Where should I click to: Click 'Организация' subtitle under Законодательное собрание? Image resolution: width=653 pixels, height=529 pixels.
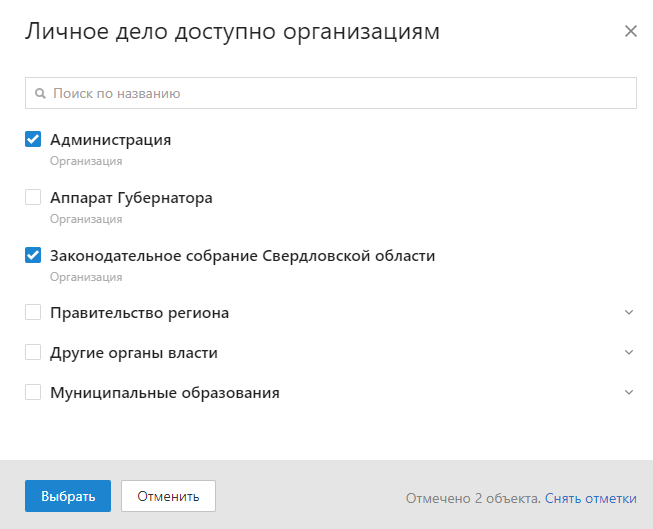point(86,277)
